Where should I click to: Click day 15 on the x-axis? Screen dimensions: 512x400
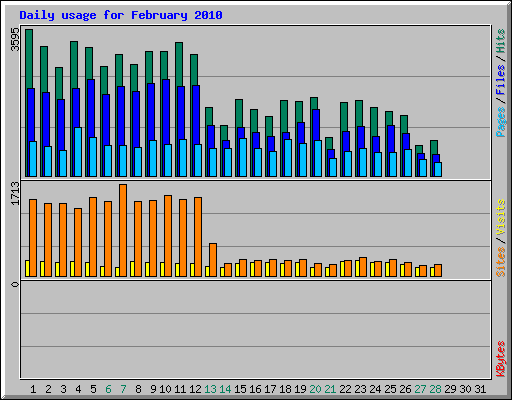click(x=240, y=389)
